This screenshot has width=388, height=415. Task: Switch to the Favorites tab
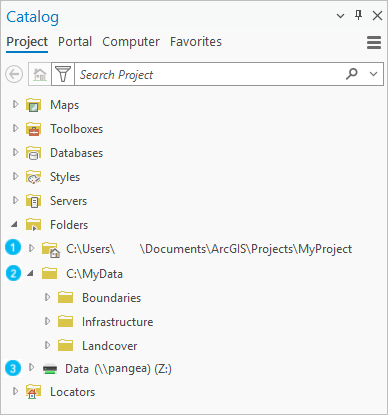pyautogui.click(x=196, y=42)
